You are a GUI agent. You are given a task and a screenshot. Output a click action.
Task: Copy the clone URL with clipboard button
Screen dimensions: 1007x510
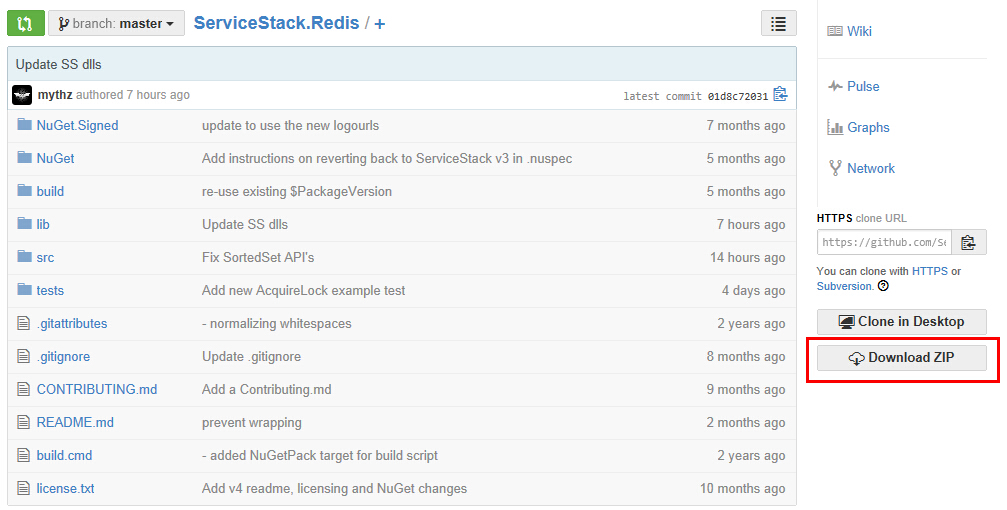[x=968, y=242]
